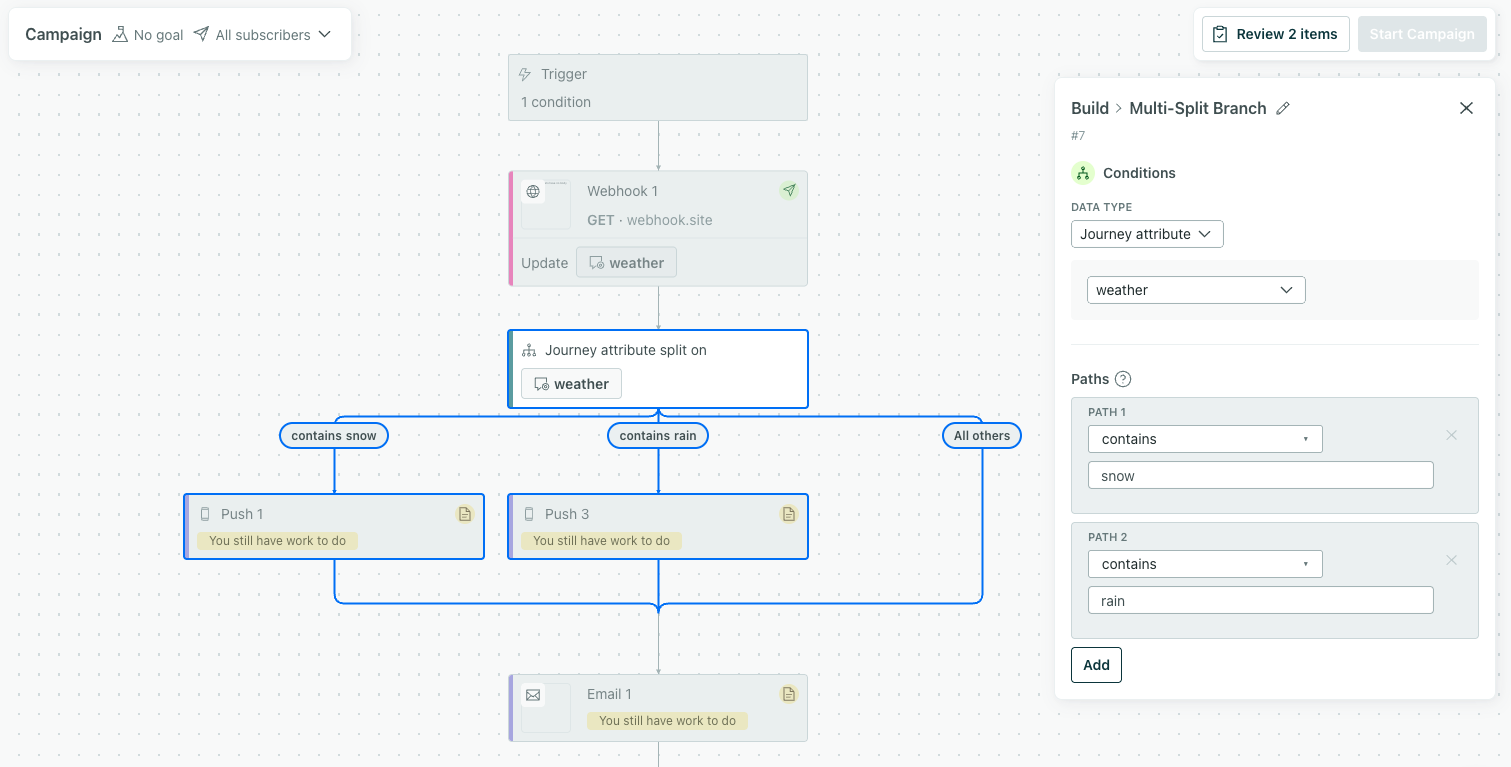Screen dimensions: 1511x767
Task: Click the goal icon next to "No goal"
Action: click(118, 34)
